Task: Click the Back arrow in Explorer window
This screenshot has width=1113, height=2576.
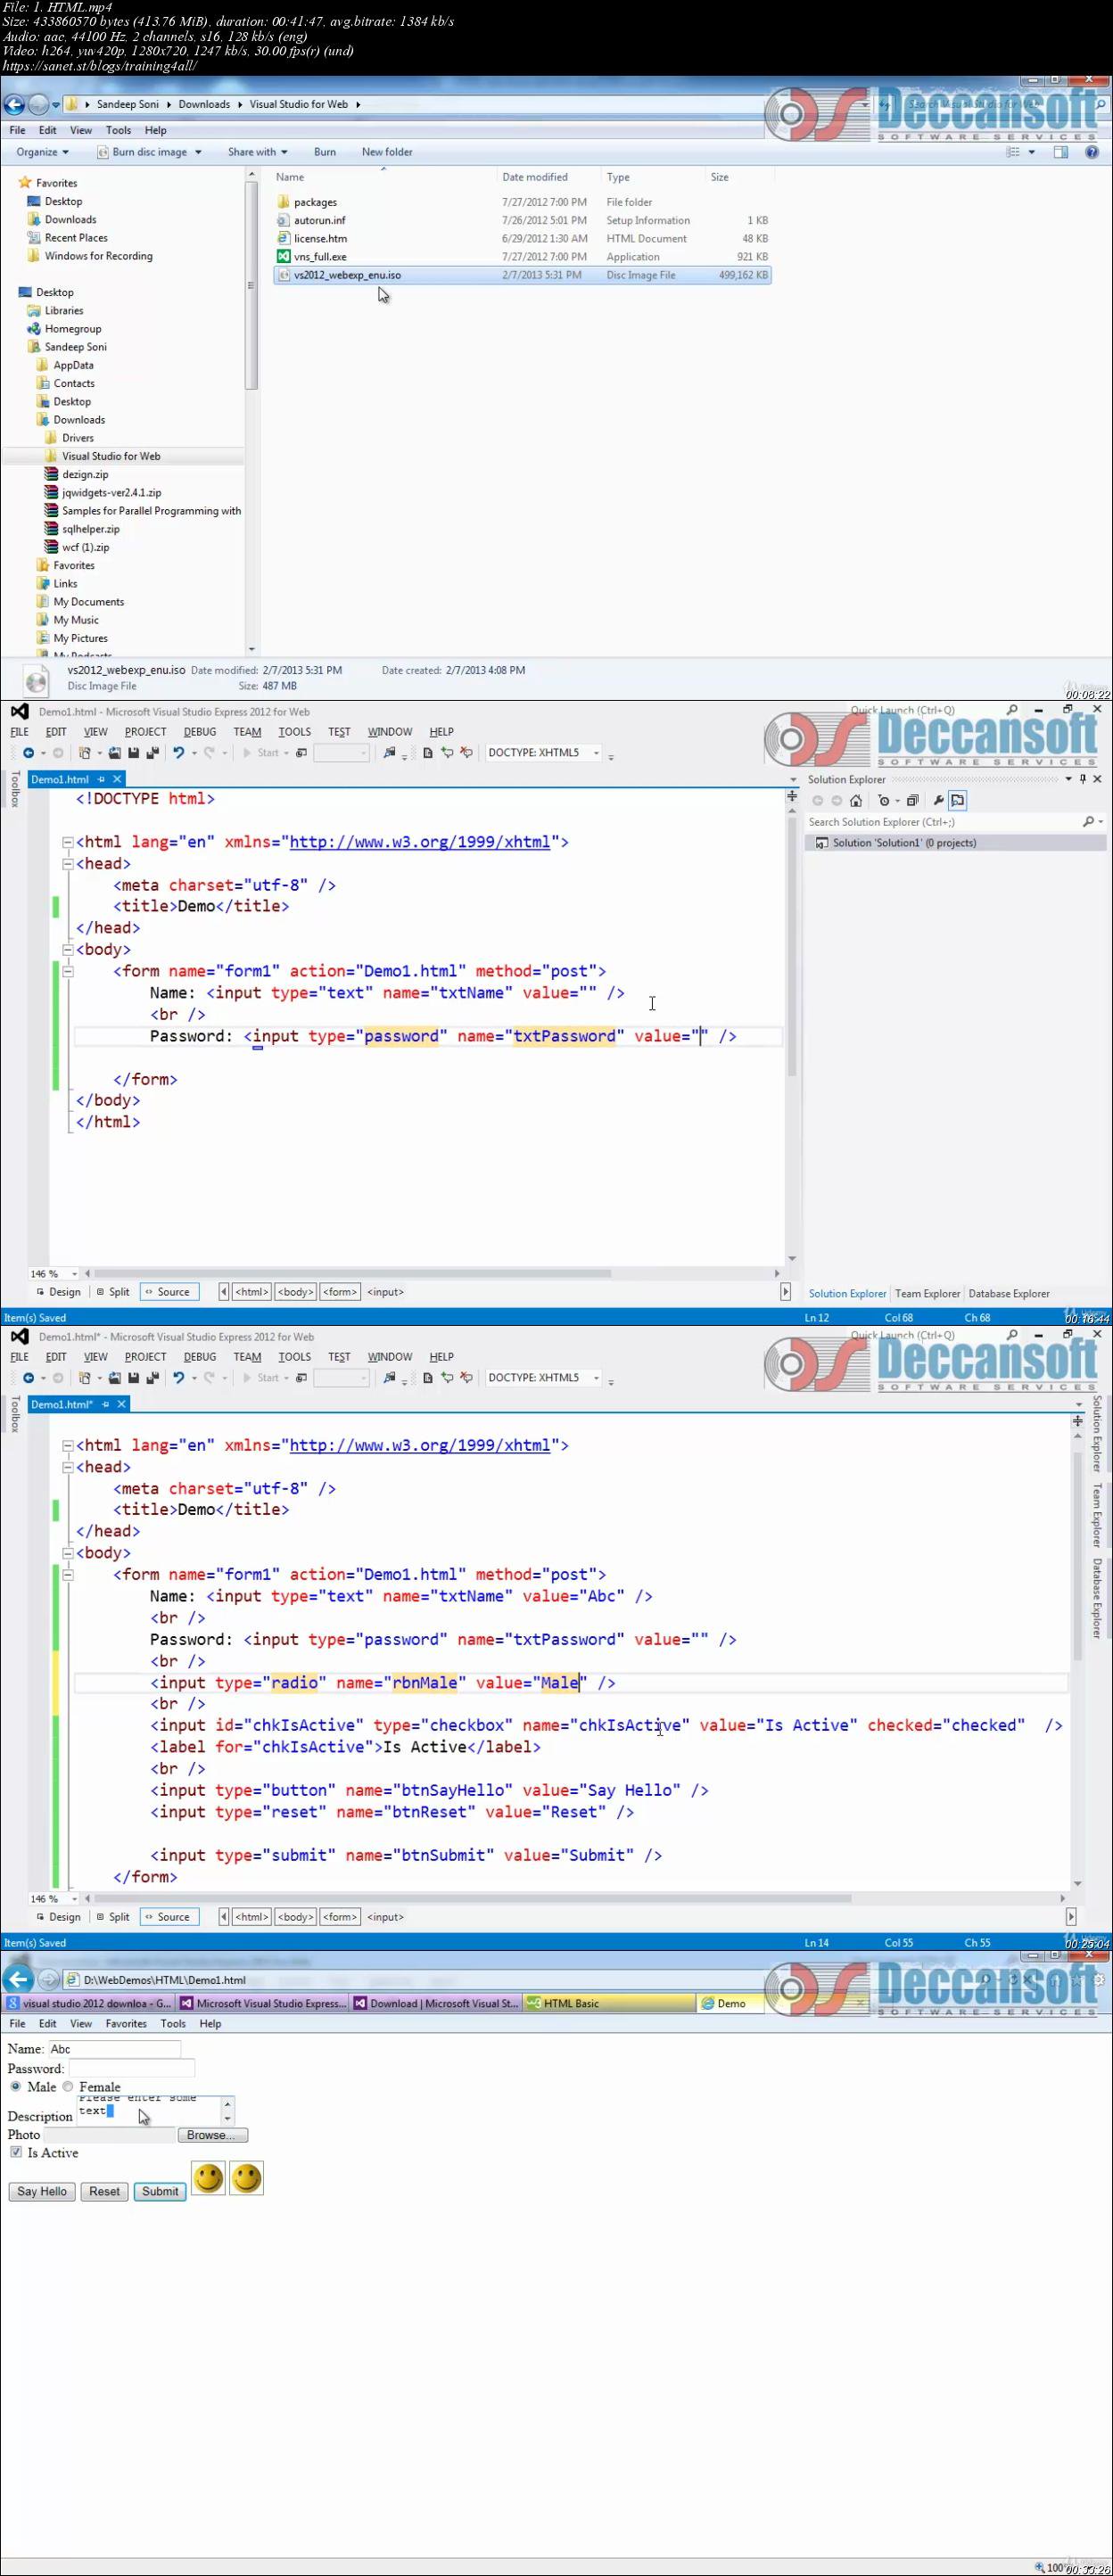Action: click(14, 104)
